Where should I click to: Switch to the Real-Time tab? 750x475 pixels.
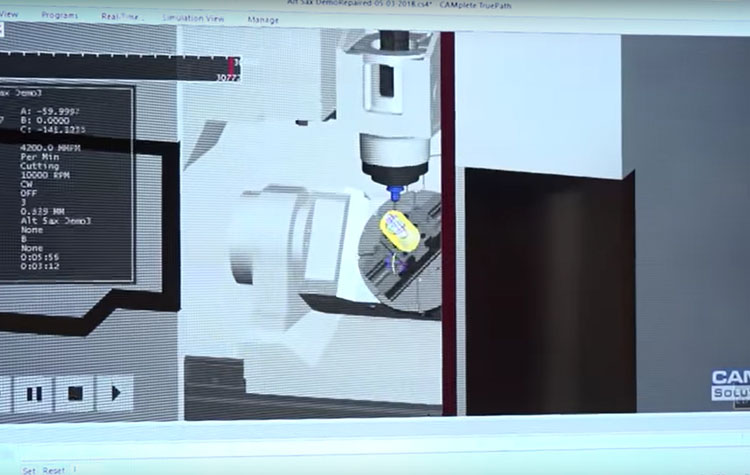(x=123, y=18)
